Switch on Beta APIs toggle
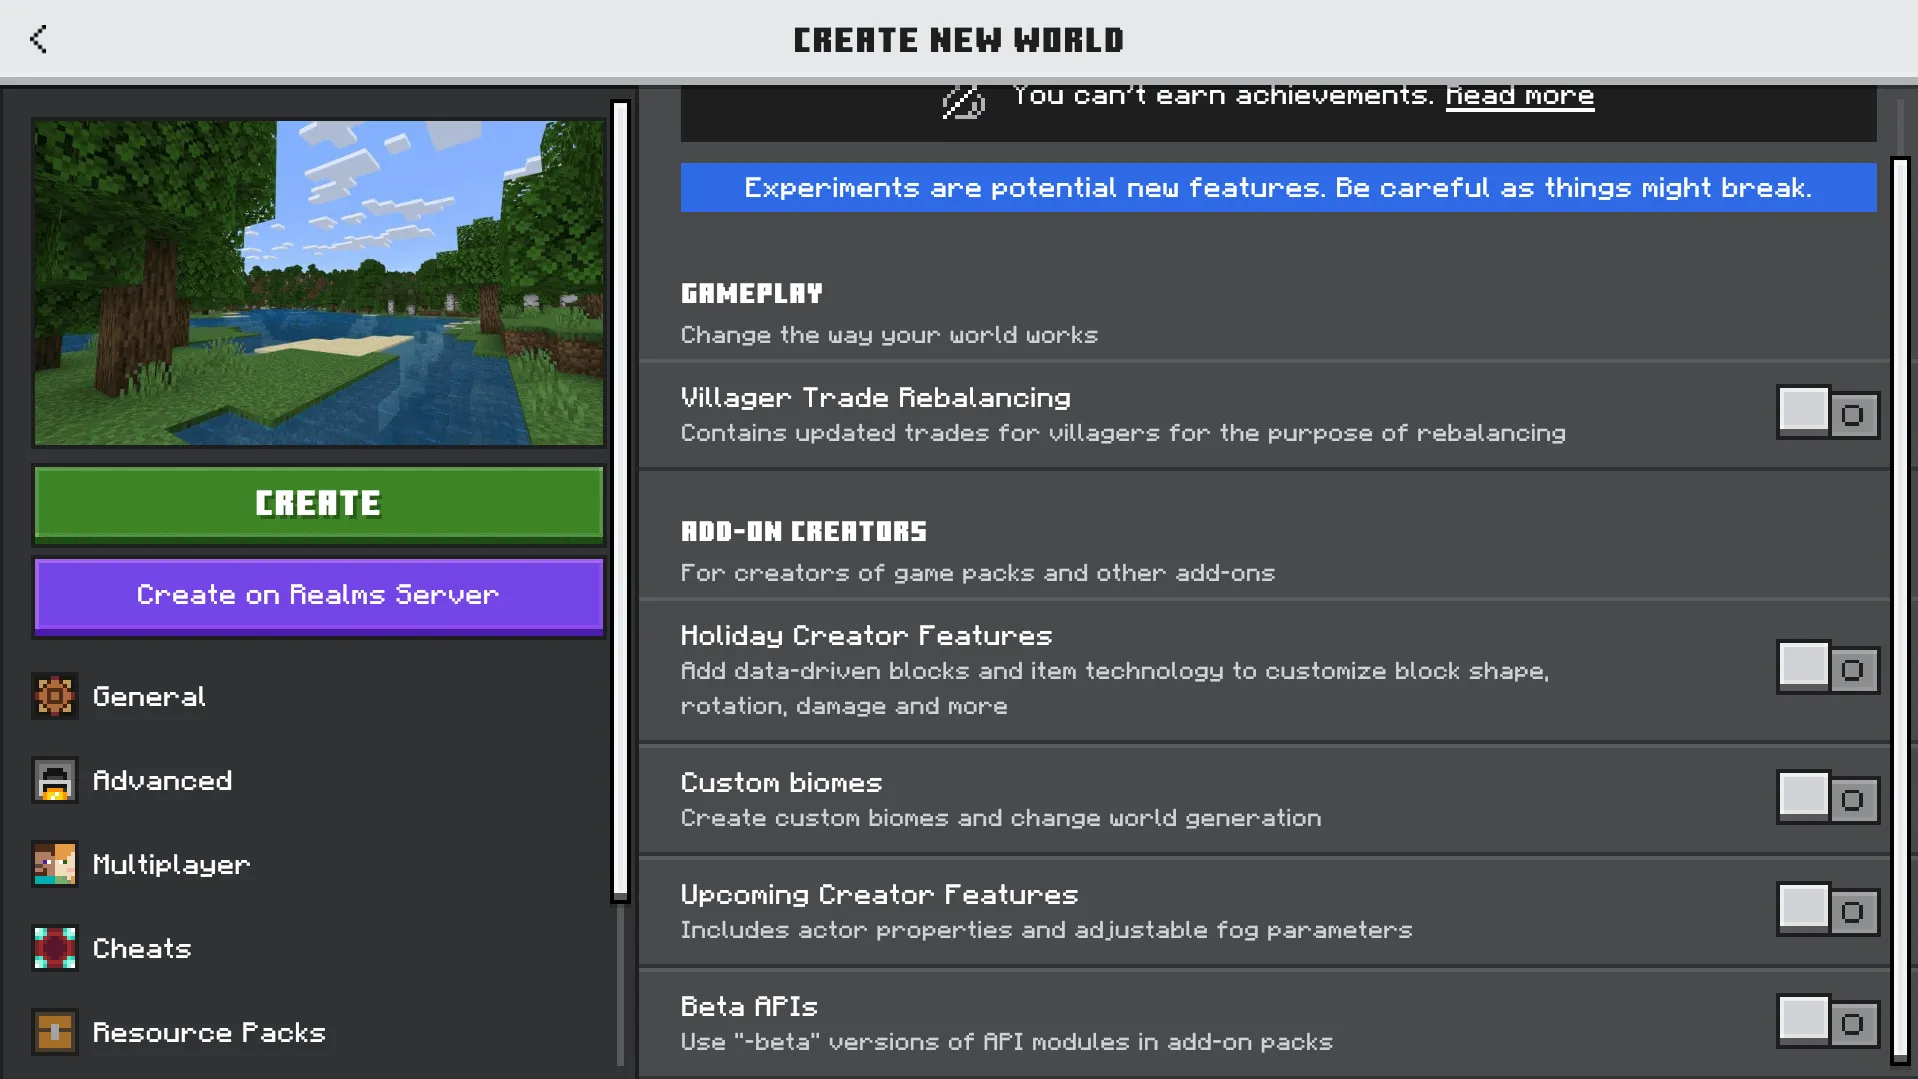The height and width of the screenshot is (1079, 1918). click(x=1827, y=1022)
